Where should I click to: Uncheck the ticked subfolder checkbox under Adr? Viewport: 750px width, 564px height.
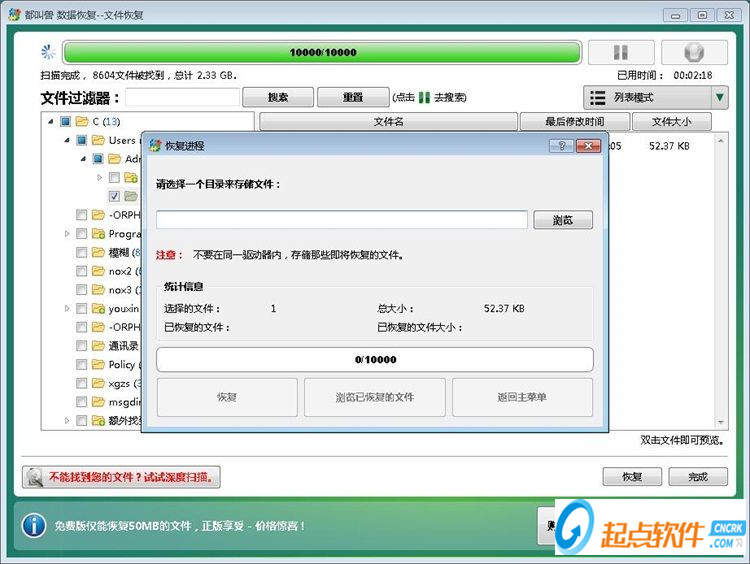(x=114, y=196)
